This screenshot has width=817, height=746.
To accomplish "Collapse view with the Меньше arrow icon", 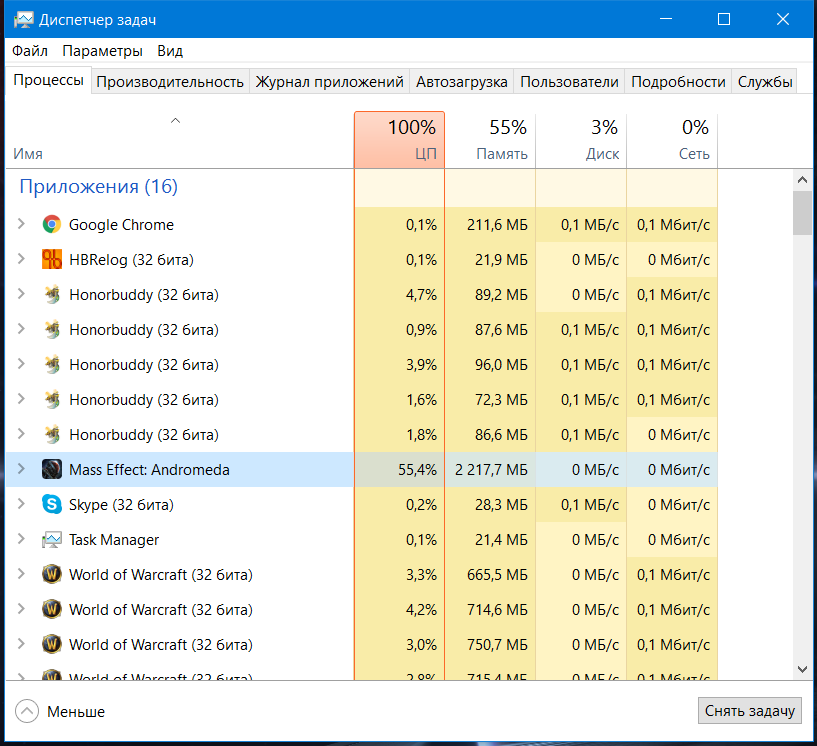I will tap(27, 711).
